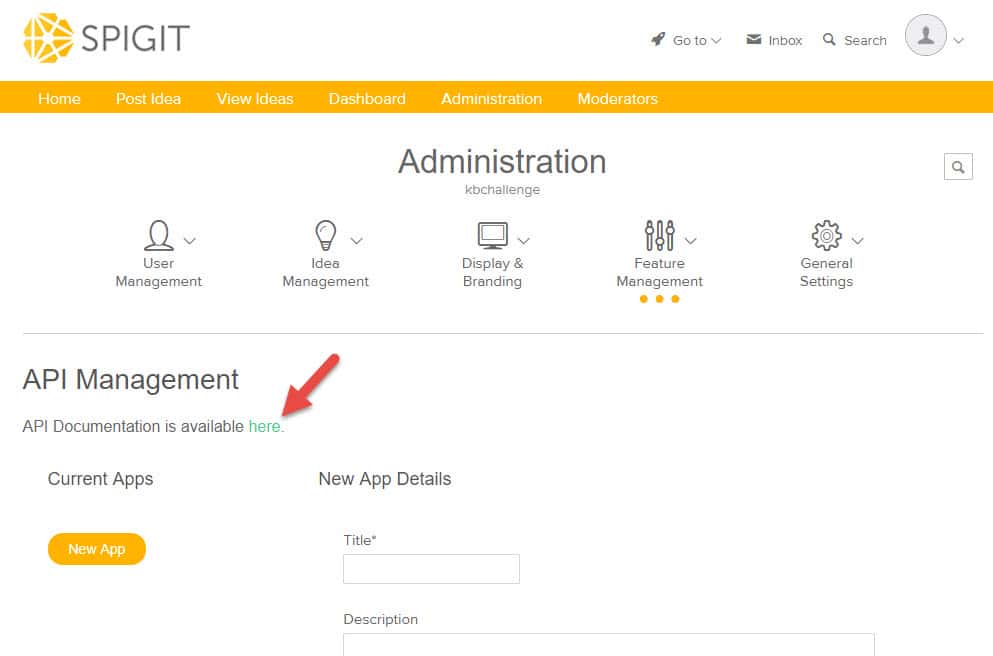Image resolution: width=993 pixels, height=656 pixels.
Task: Select the Feature Management sliders icon
Action: pyautogui.click(x=659, y=235)
